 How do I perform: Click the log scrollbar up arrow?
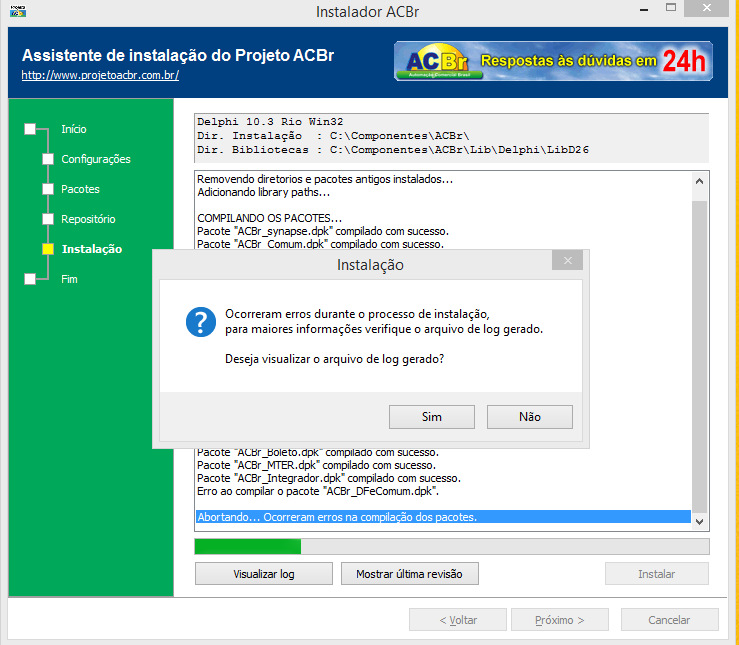click(x=699, y=181)
